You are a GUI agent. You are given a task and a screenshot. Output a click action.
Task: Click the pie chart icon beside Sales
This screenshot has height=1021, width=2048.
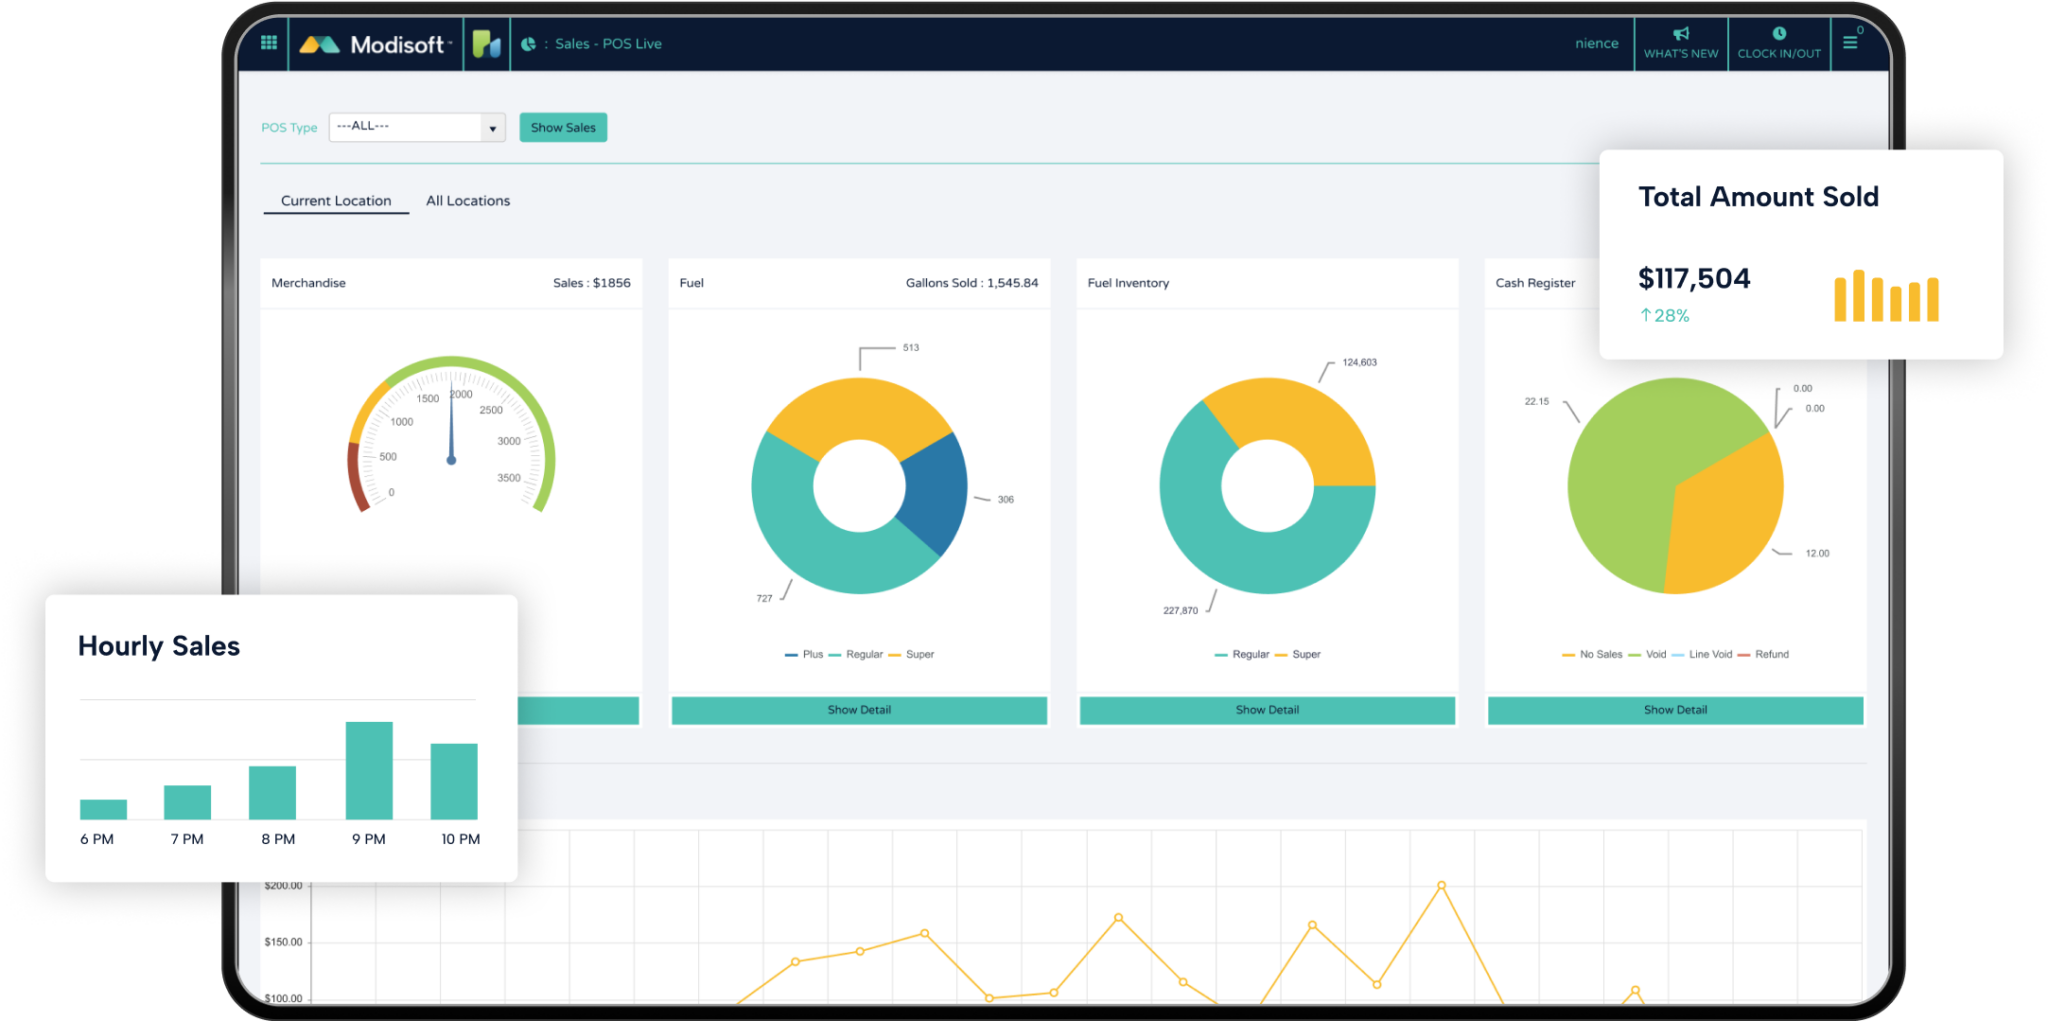(x=528, y=44)
